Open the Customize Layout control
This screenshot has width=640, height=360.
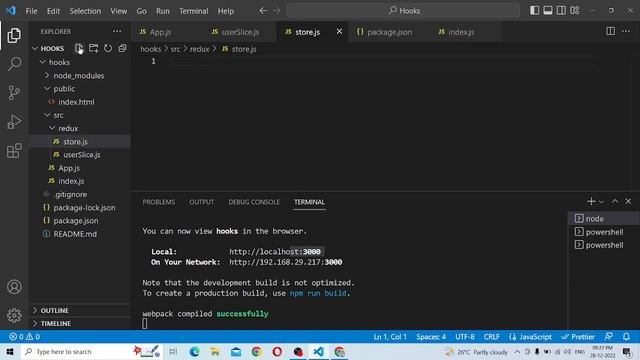click(575, 11)
